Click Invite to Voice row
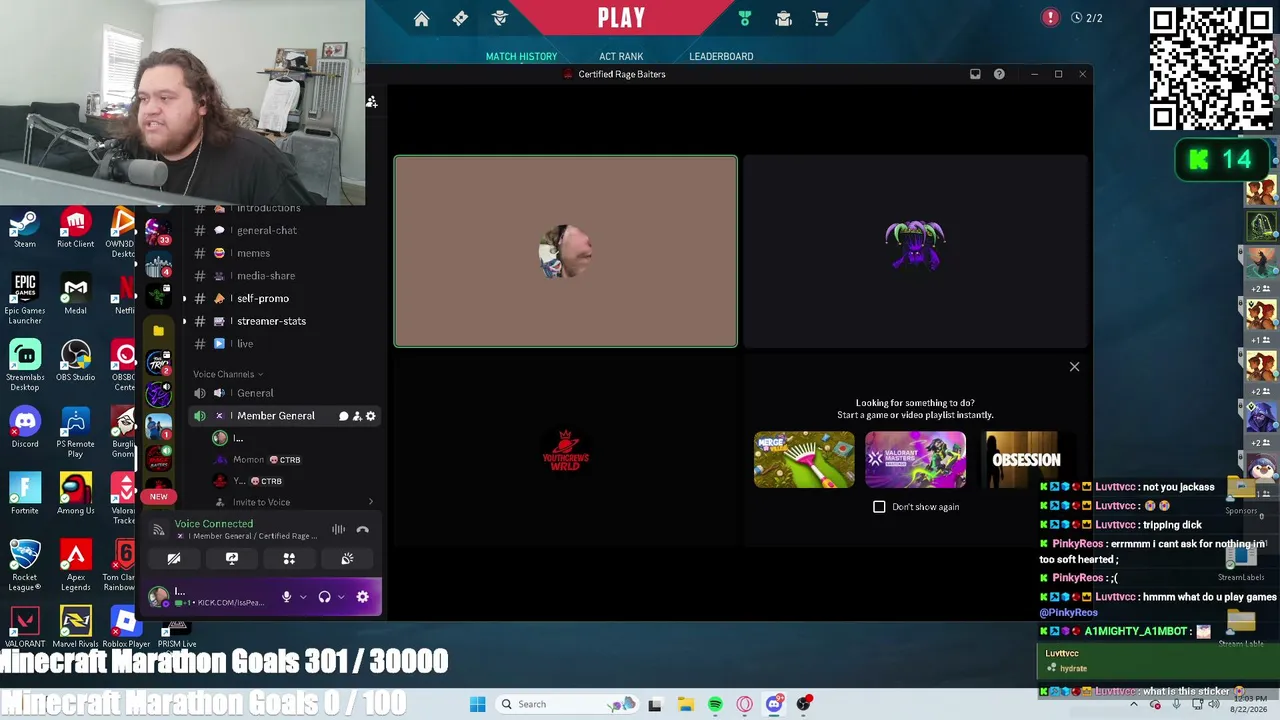Image resolution: width=1280 pixels, height=720 pixels. 290,502
